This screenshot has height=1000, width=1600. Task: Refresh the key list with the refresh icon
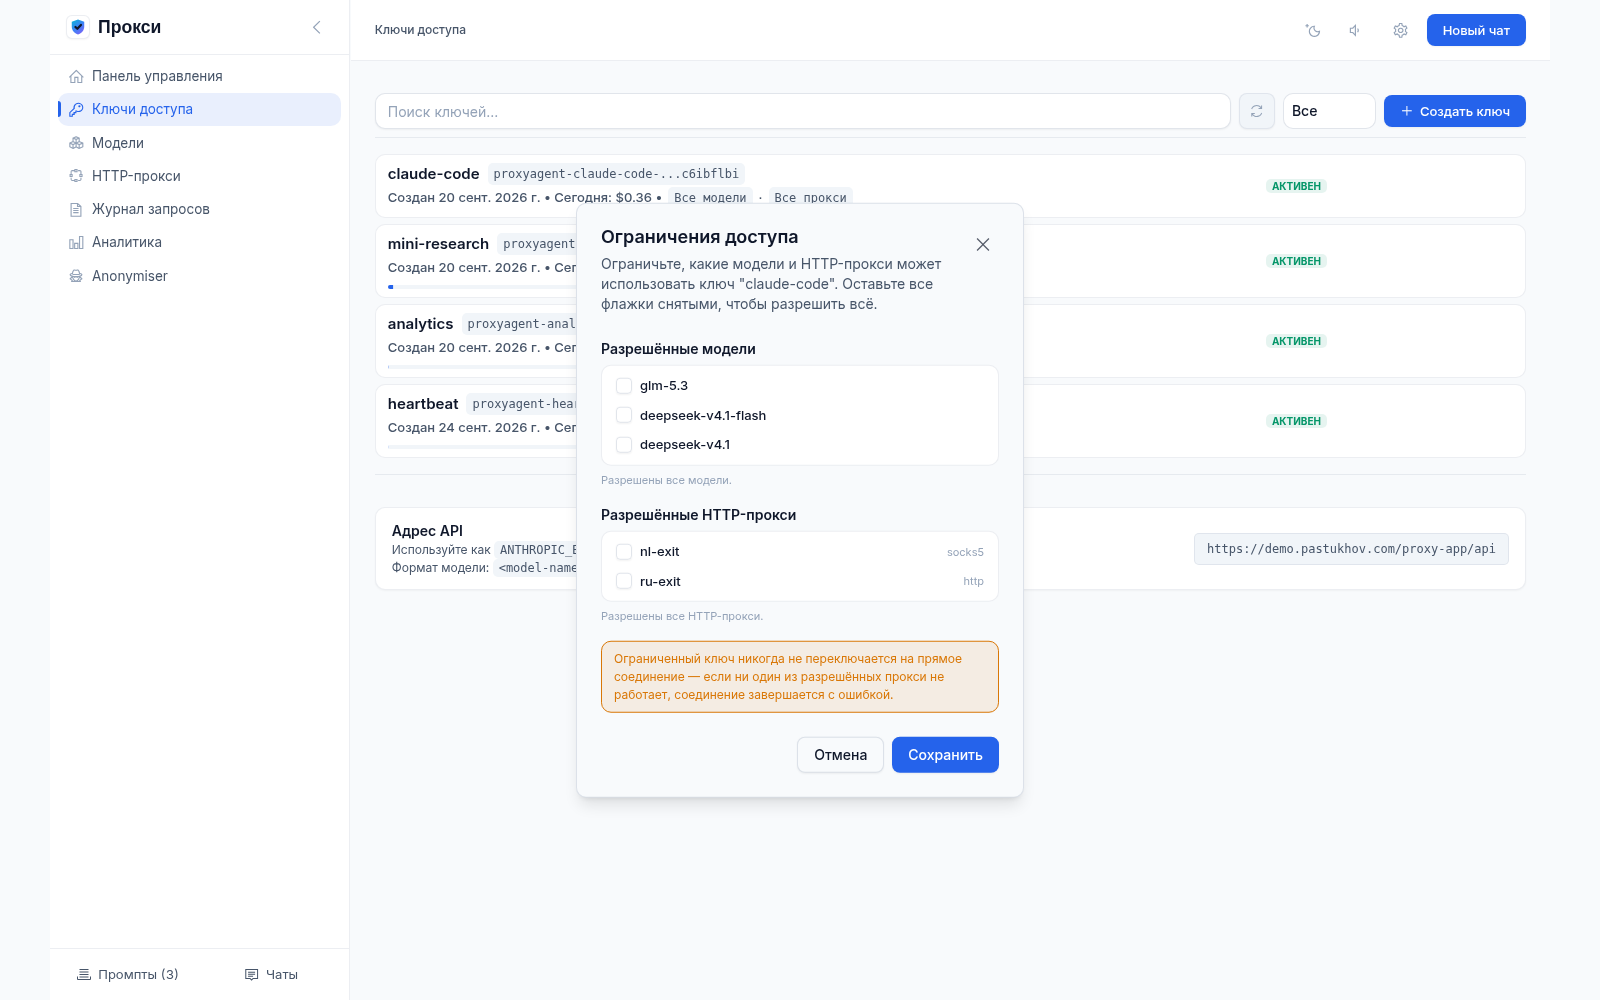tap(1257, 111)
